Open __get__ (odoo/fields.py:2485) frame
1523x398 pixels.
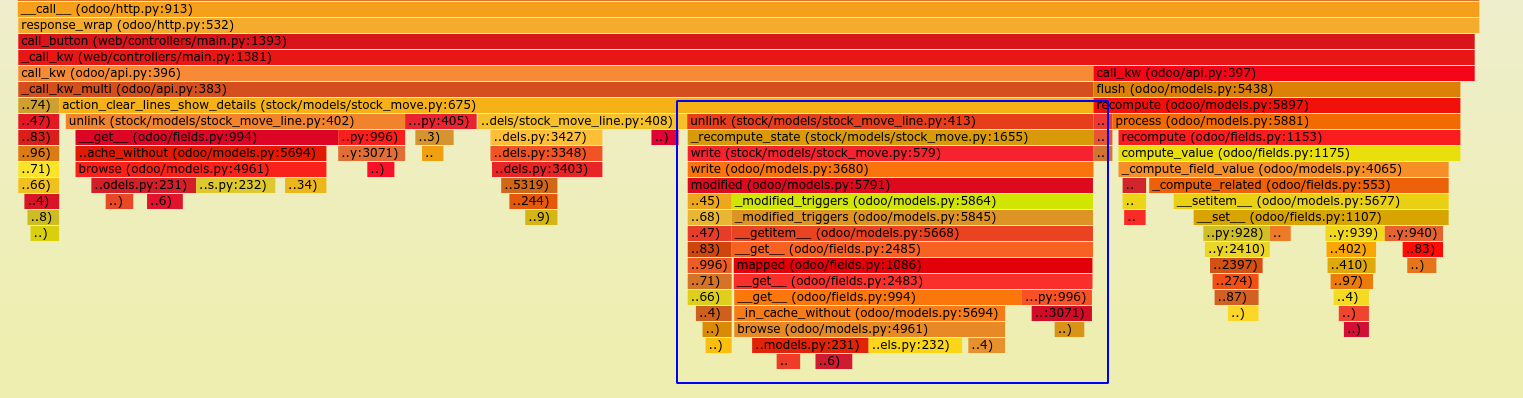(x=912, y=249)
